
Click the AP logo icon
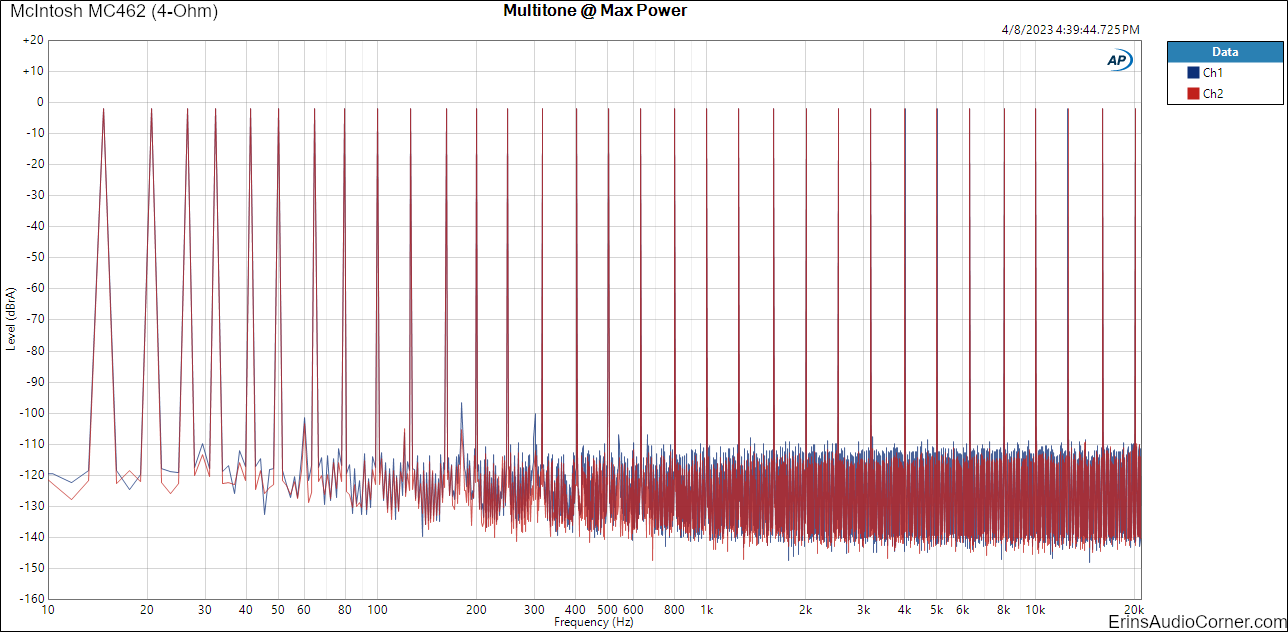pos(1118,60)
